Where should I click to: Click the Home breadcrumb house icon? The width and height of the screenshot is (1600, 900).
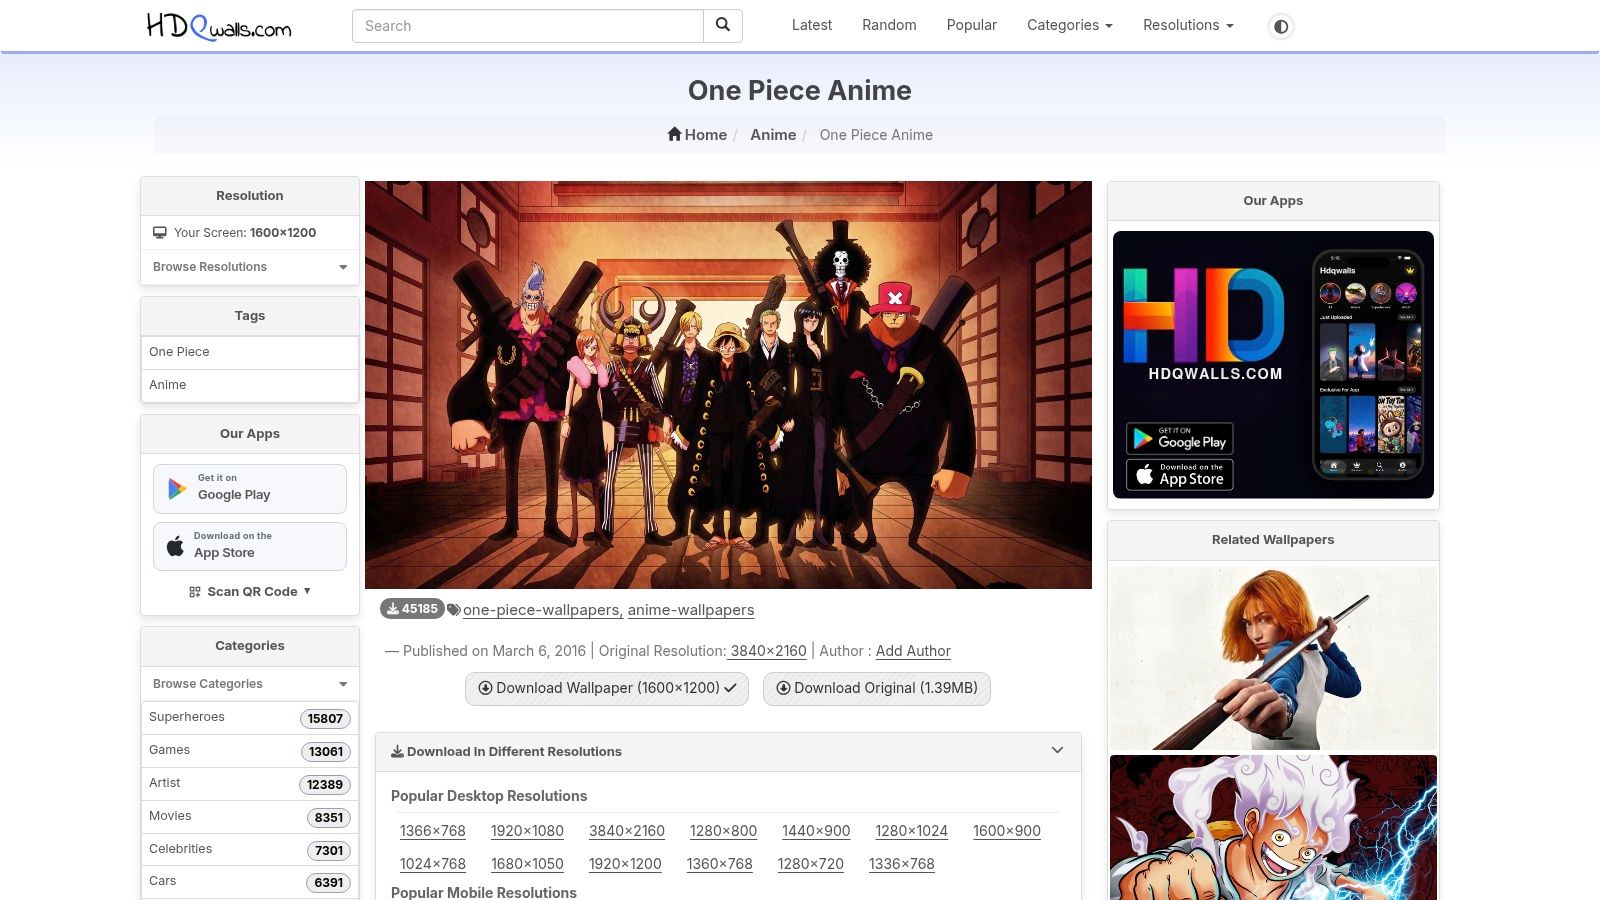pyautogui.click(x=674, y=134)
